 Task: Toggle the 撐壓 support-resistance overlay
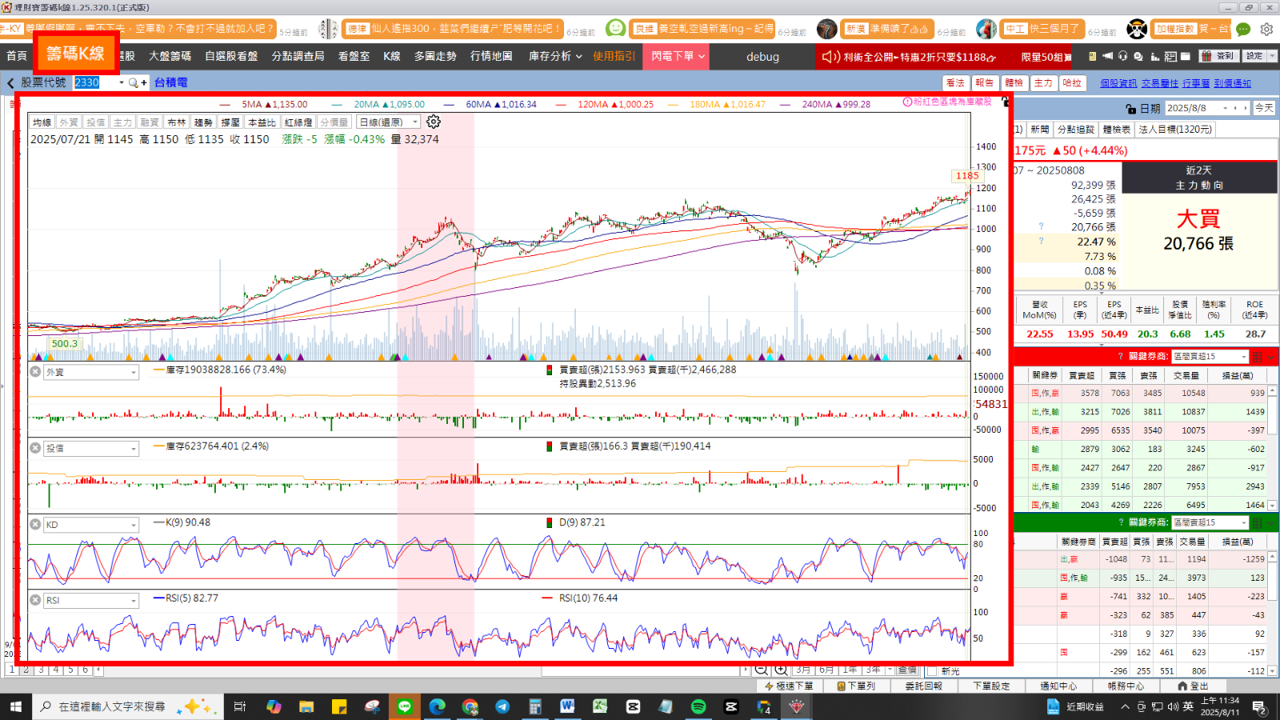click(x=230, y=122)
